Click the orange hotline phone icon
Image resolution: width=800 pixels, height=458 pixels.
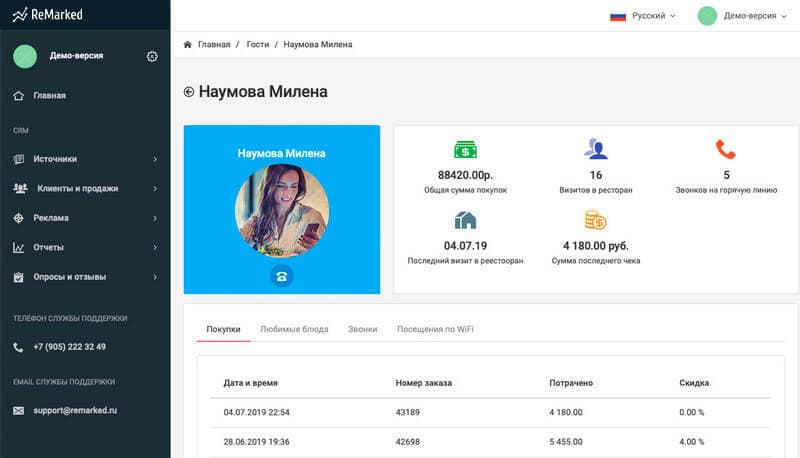pyautogui.click(x=726, y=149)
